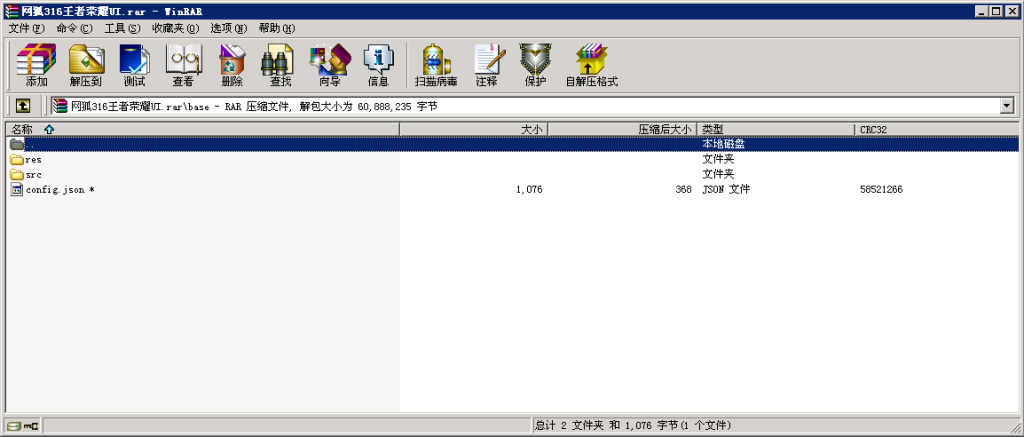Click the 本地磁盘 type cell
The height and width of the screenshot is (437, 1024).
724,144
